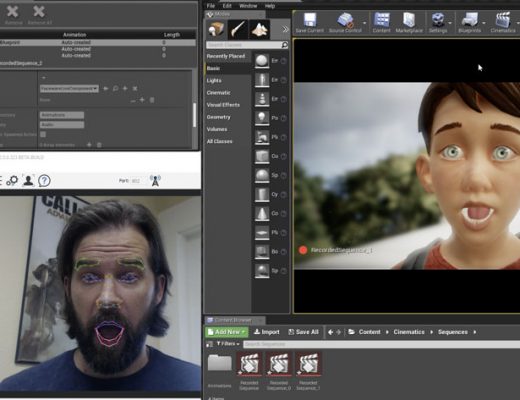The height and width of the screenshot is (400, 520).
Task: Select the Paint mode brush icon
Action: point(237,29)
